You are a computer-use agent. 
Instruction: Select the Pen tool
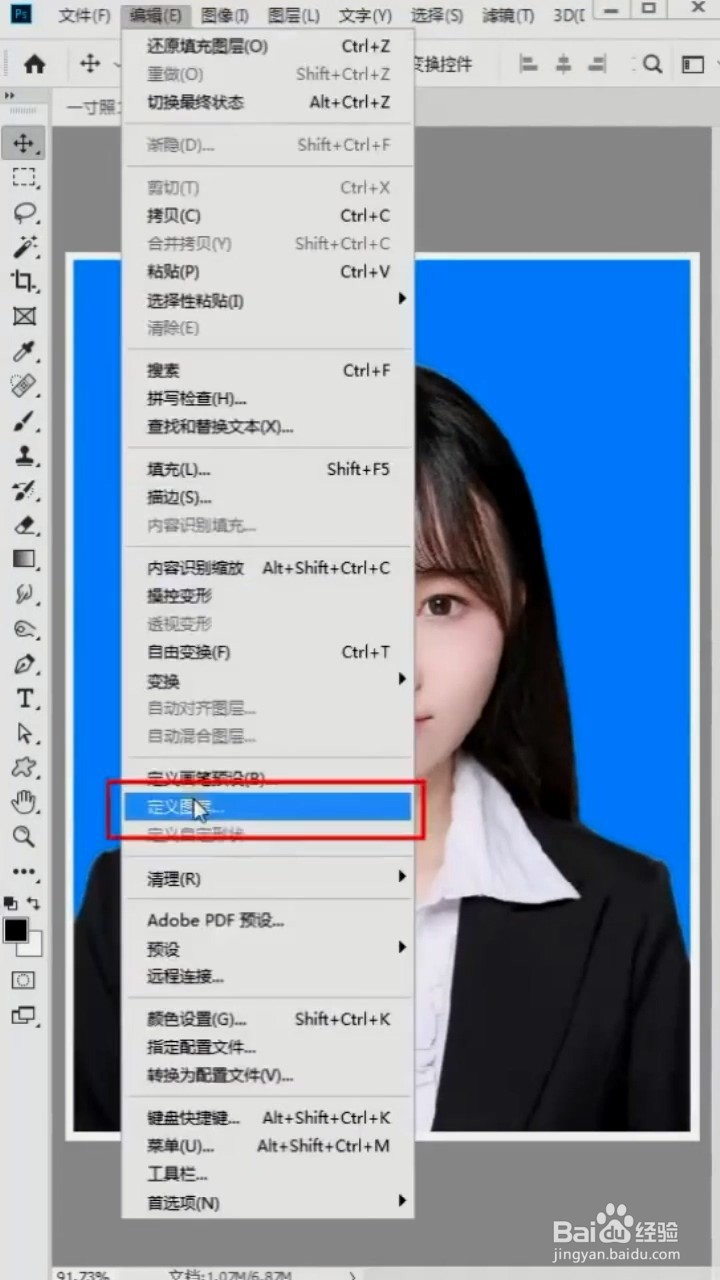[x=24, y=664]
